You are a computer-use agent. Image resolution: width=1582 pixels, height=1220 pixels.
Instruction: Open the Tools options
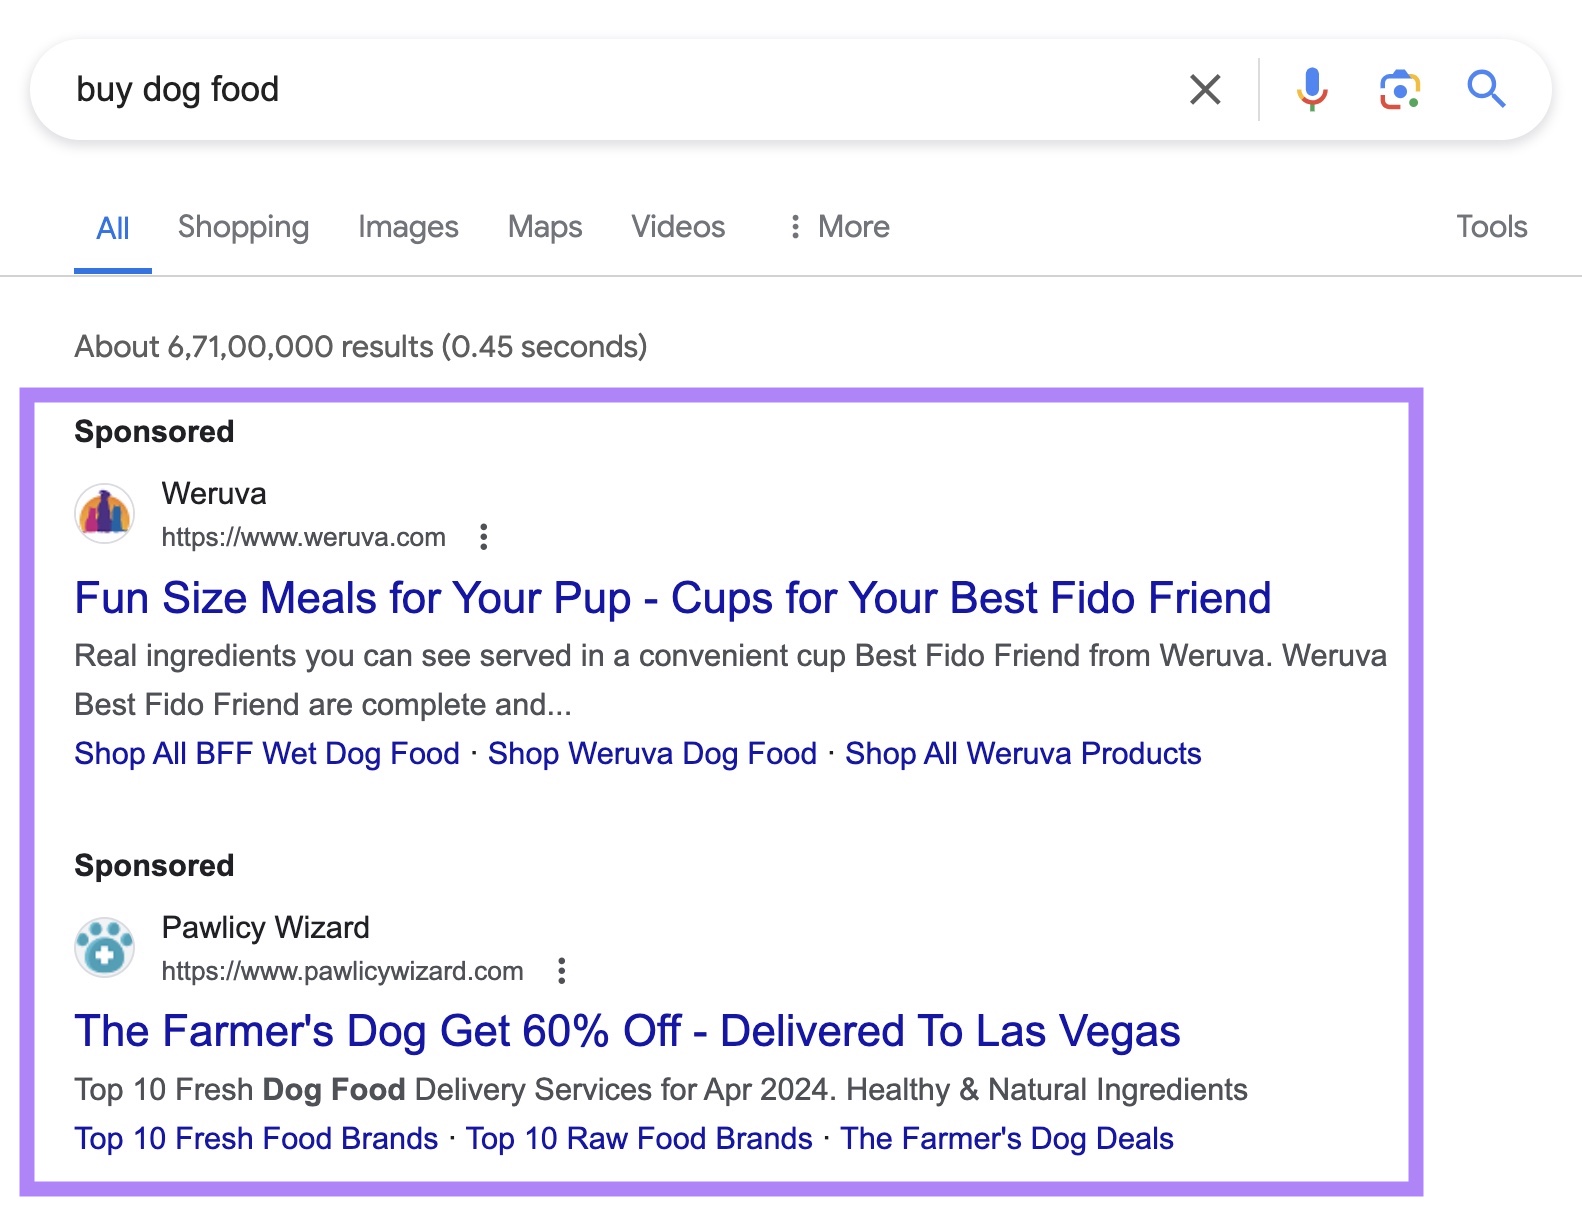(x=1491, y=227)
